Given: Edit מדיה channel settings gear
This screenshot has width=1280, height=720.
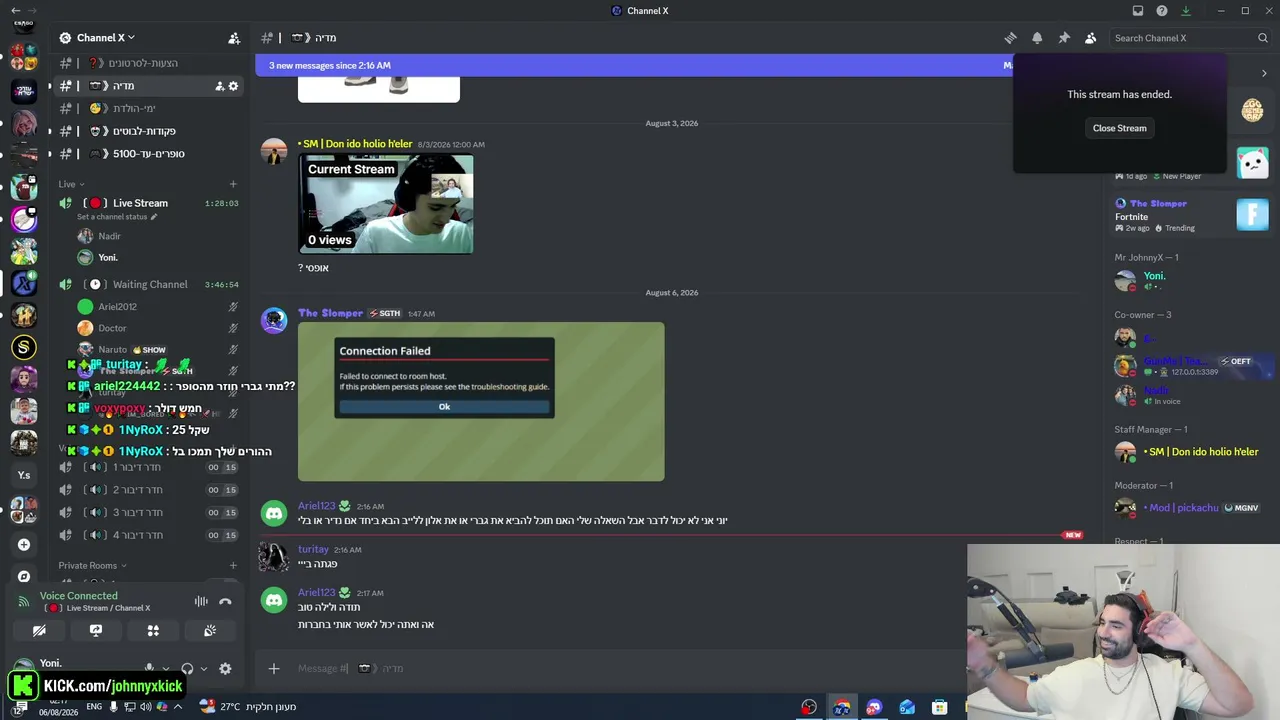Looking at the screenshot, I should click(233, 86).
